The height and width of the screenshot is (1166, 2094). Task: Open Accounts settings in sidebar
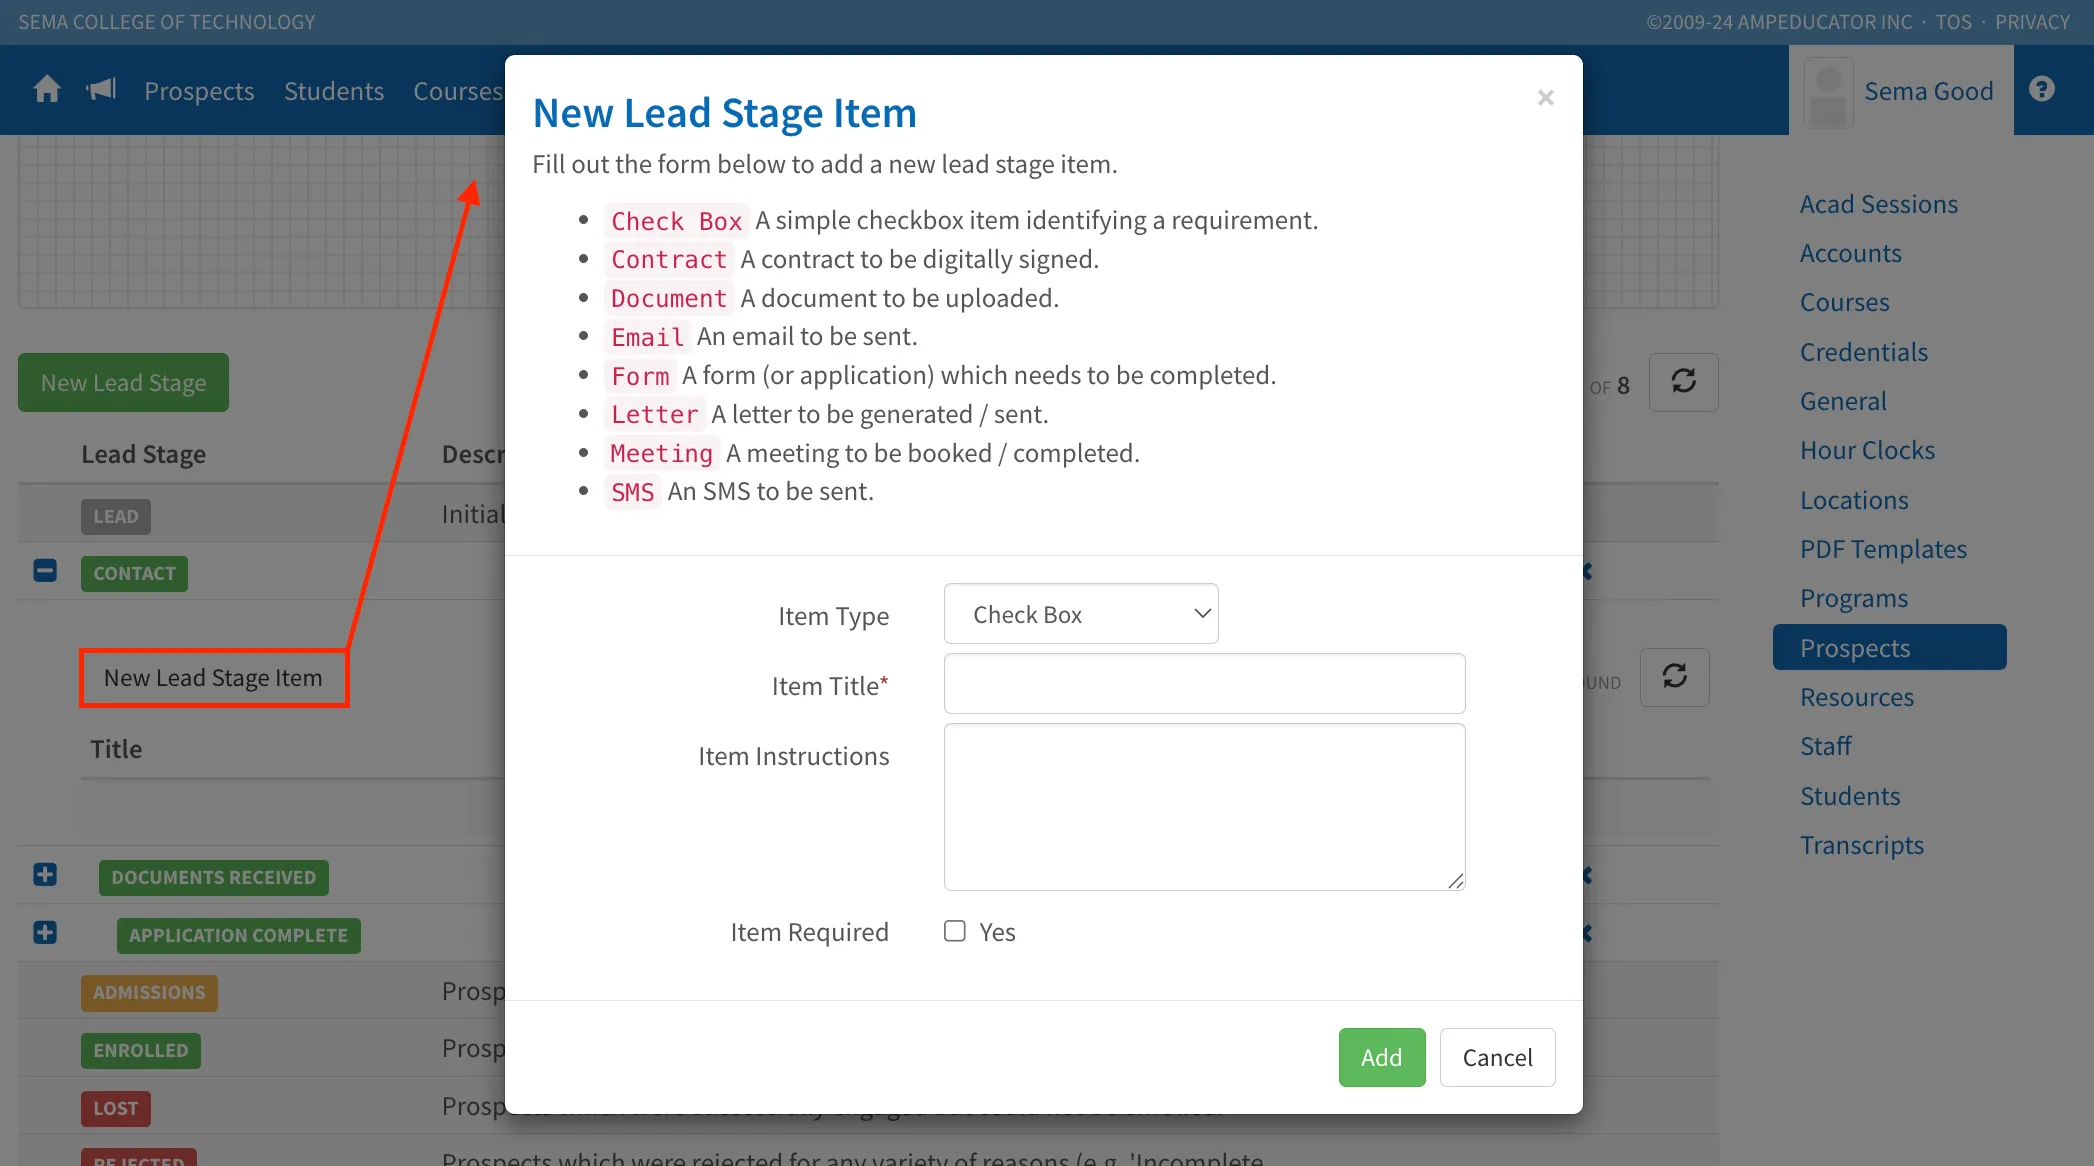click(1851, 253)
